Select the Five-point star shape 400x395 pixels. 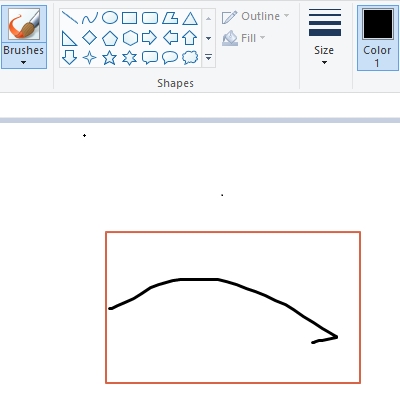[x=109, y=57]
